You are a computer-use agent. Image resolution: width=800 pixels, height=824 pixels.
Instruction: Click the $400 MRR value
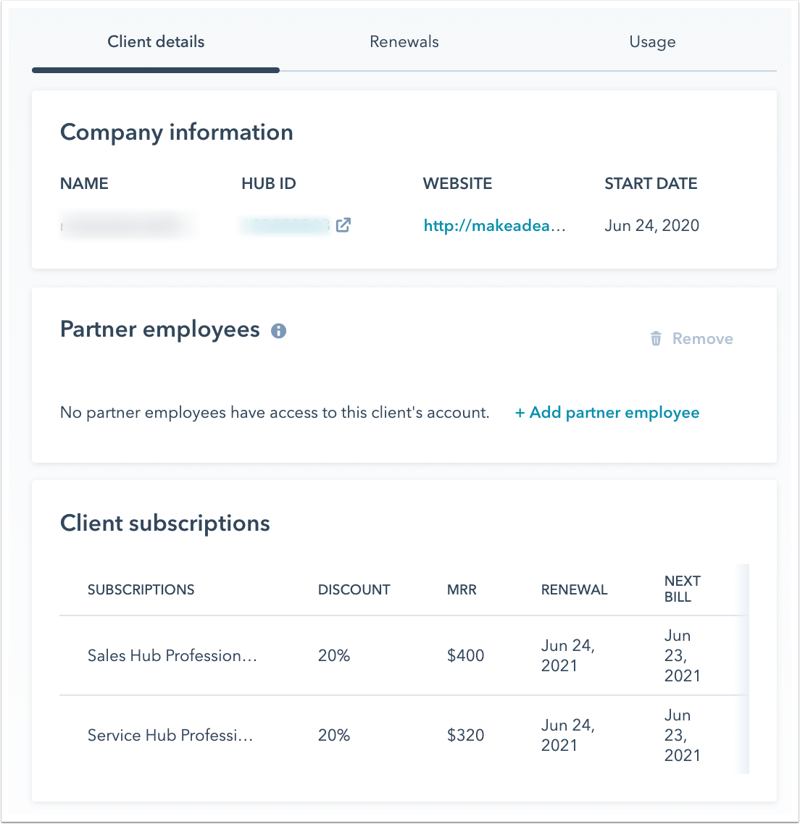pyautogui.click(x=466, y=655)
